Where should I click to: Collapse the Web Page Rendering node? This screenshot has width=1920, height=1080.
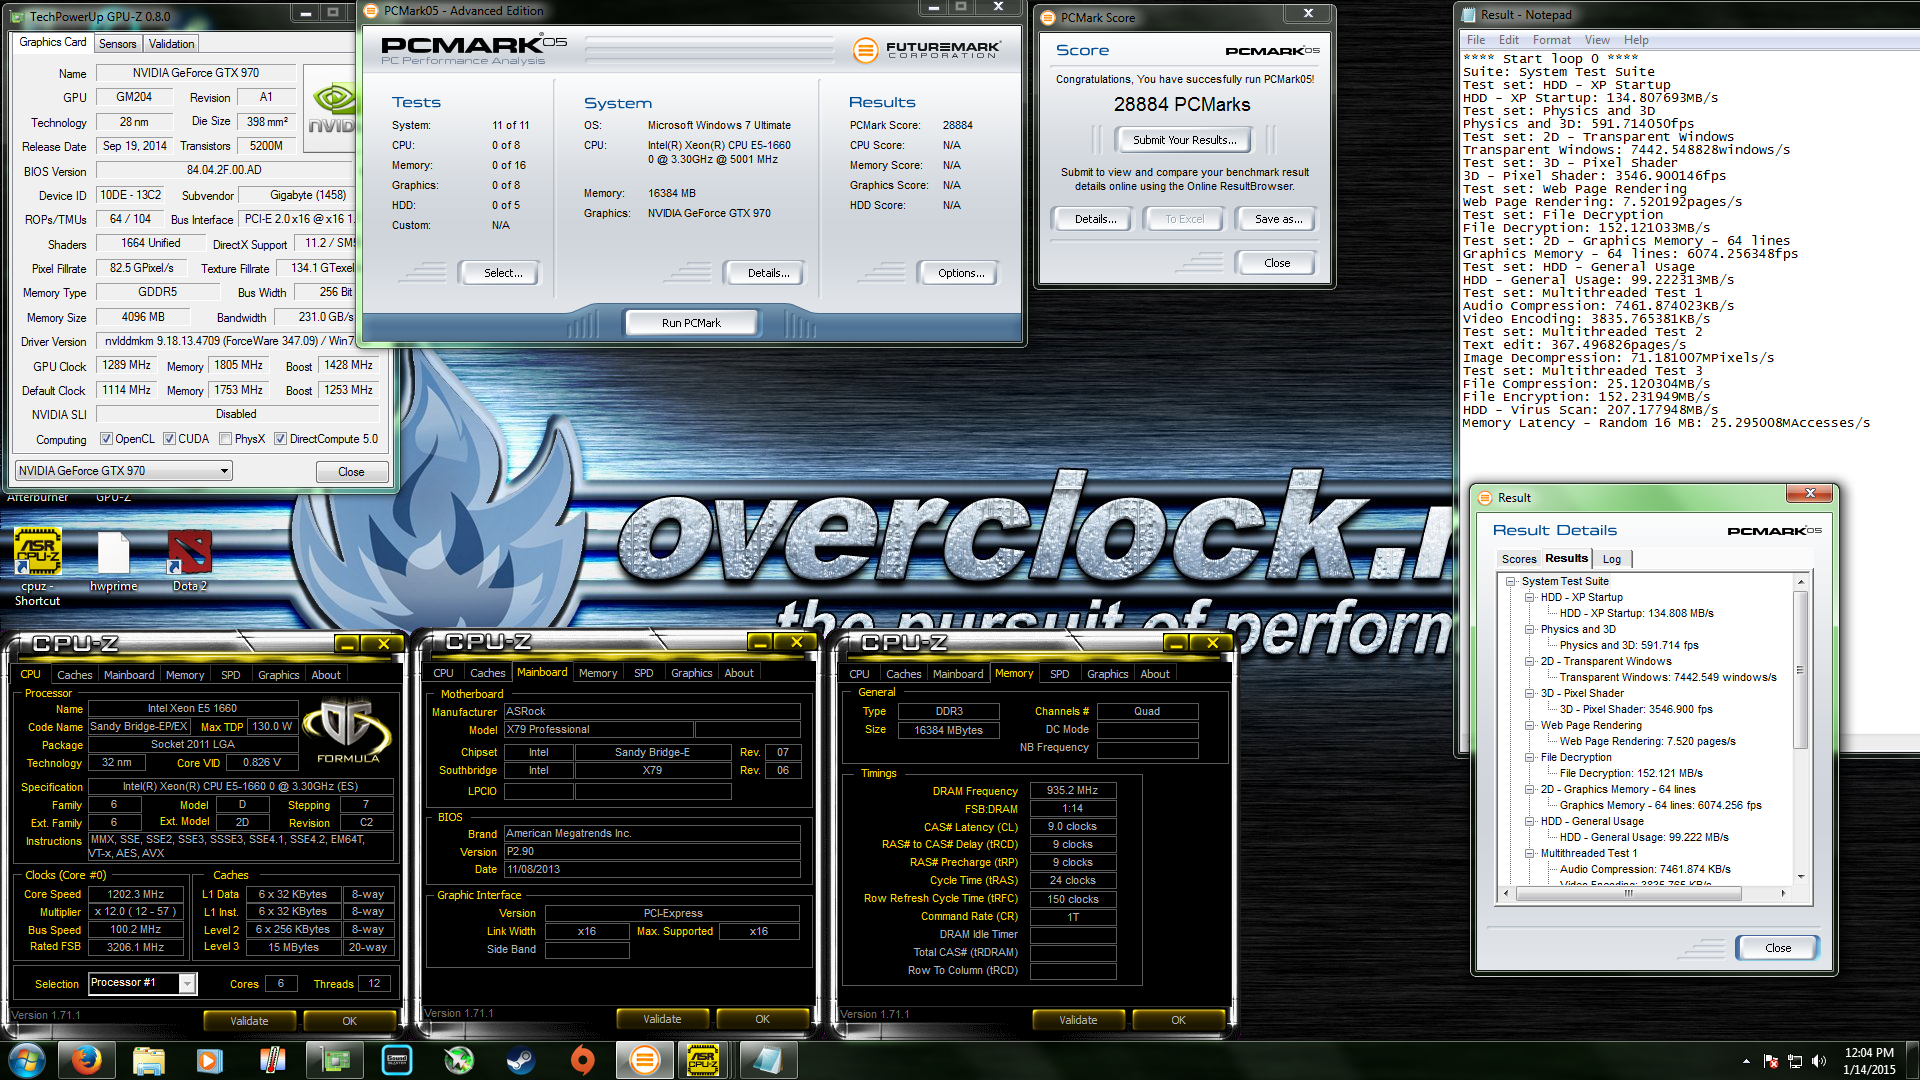point(1529,725)
